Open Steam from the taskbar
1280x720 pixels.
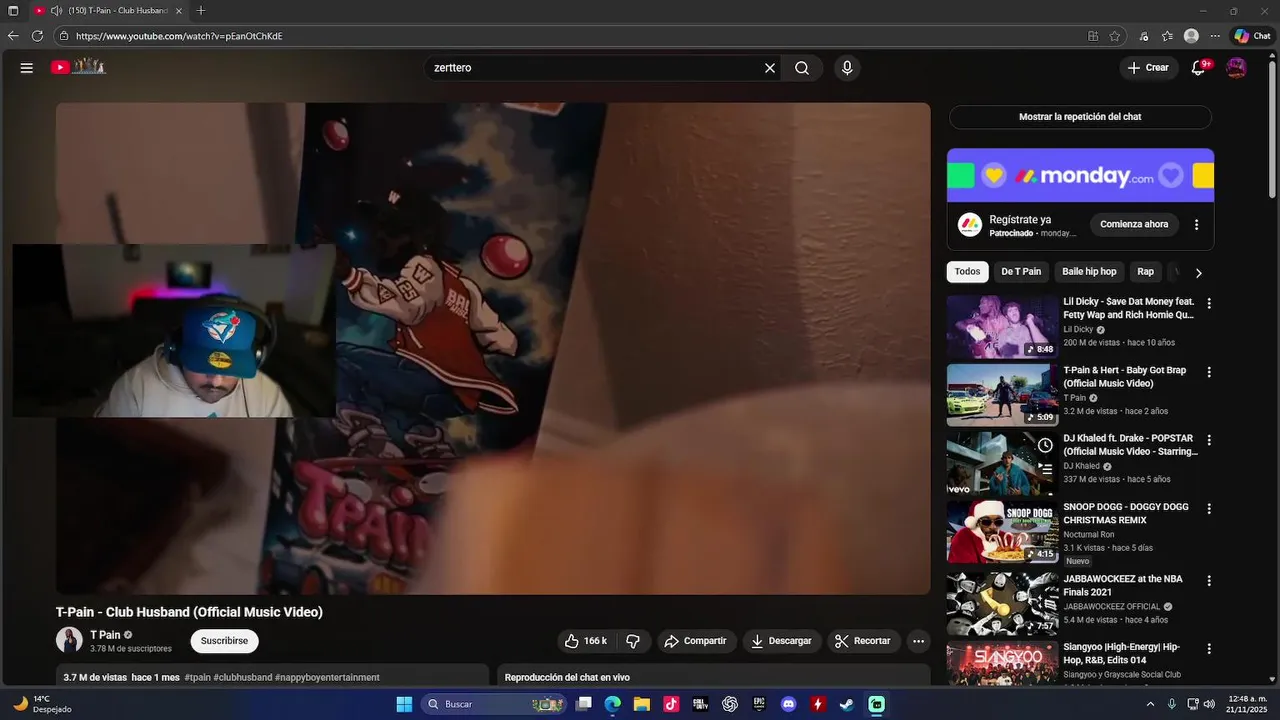click(x=847, y=704)
